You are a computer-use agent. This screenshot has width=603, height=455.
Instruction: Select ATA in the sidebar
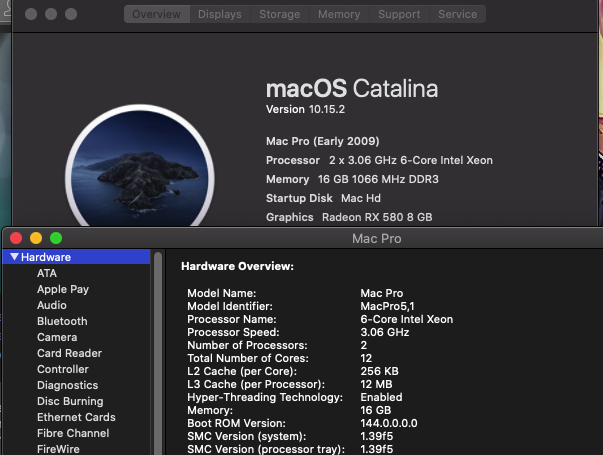47,273
